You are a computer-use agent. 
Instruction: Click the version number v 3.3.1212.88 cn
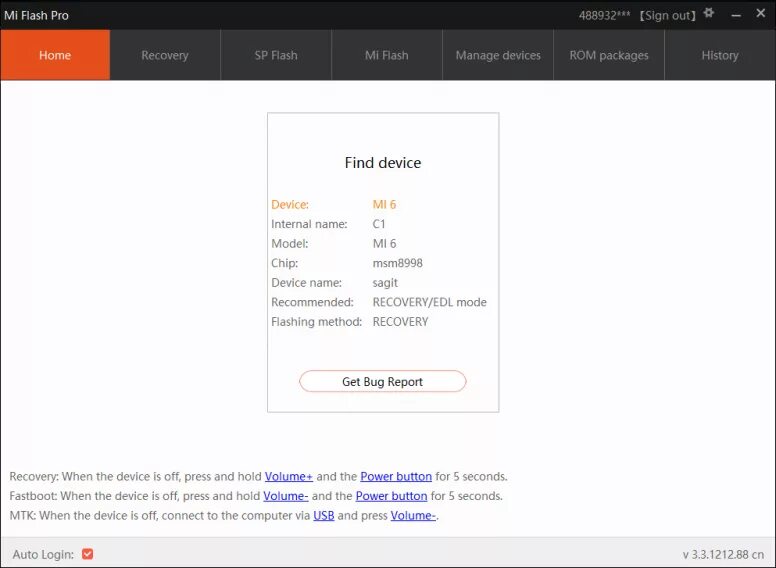pos(723,555)
